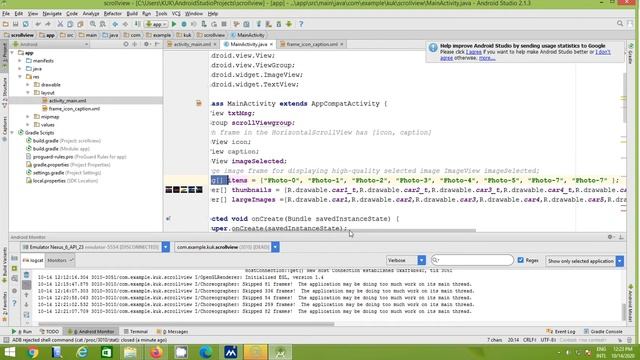Click the Undo arrow in toolbar

[x=38, y=24]
